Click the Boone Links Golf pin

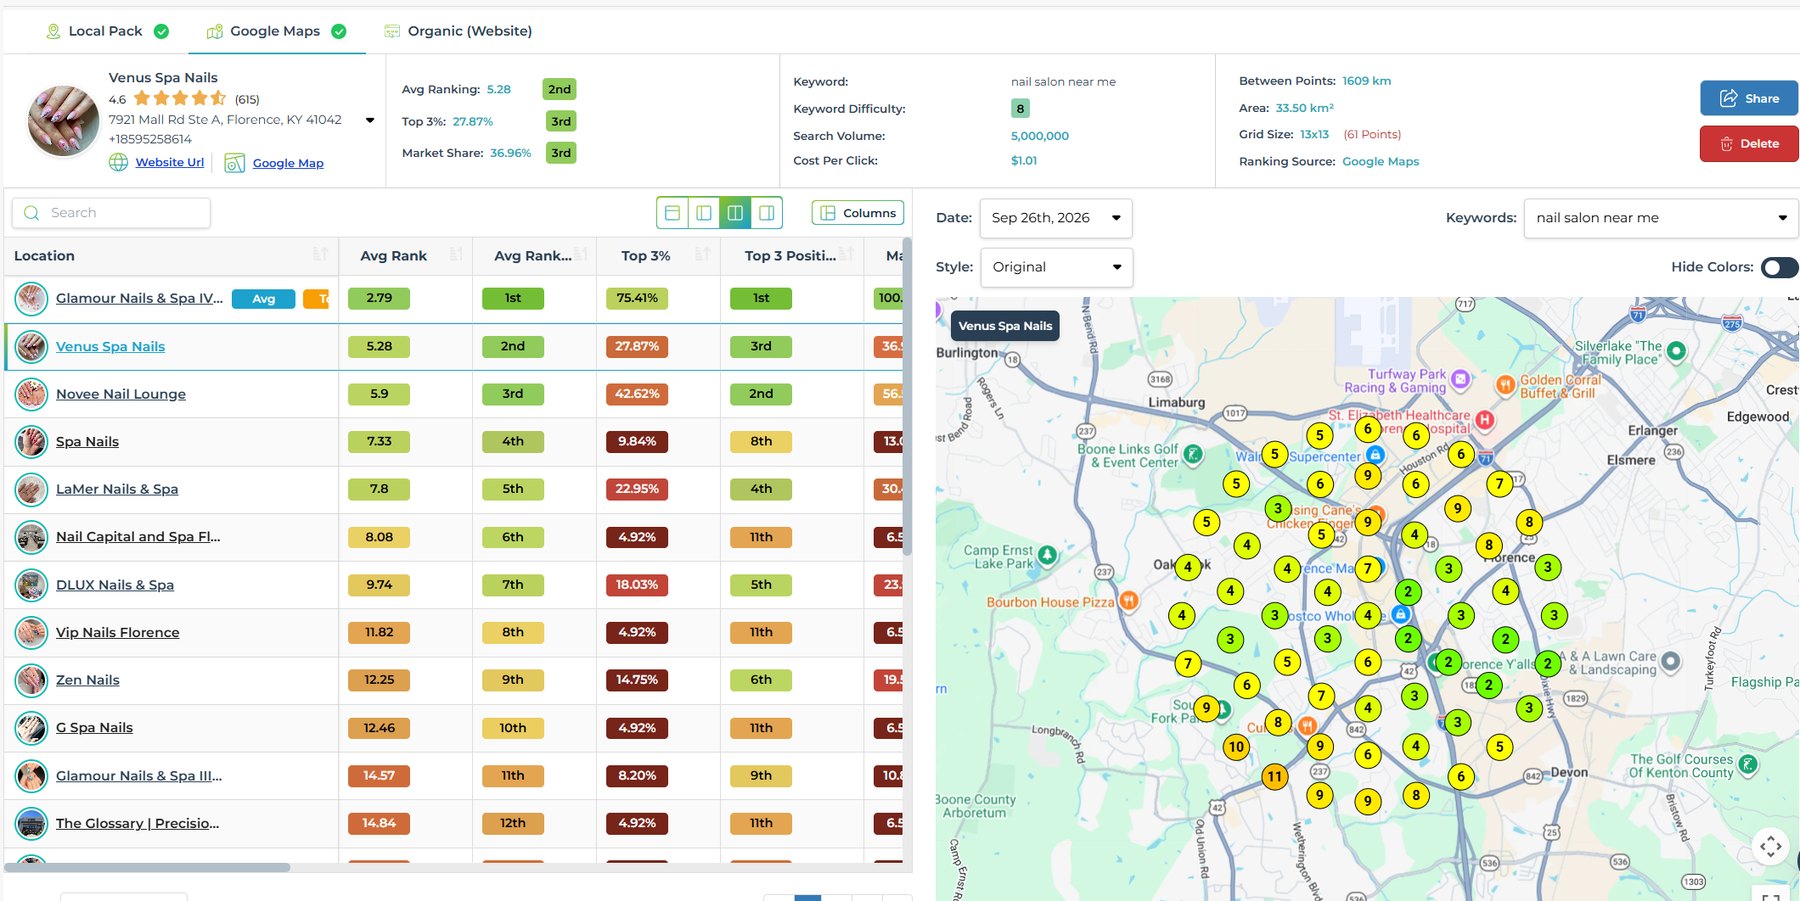point(1193,454)
